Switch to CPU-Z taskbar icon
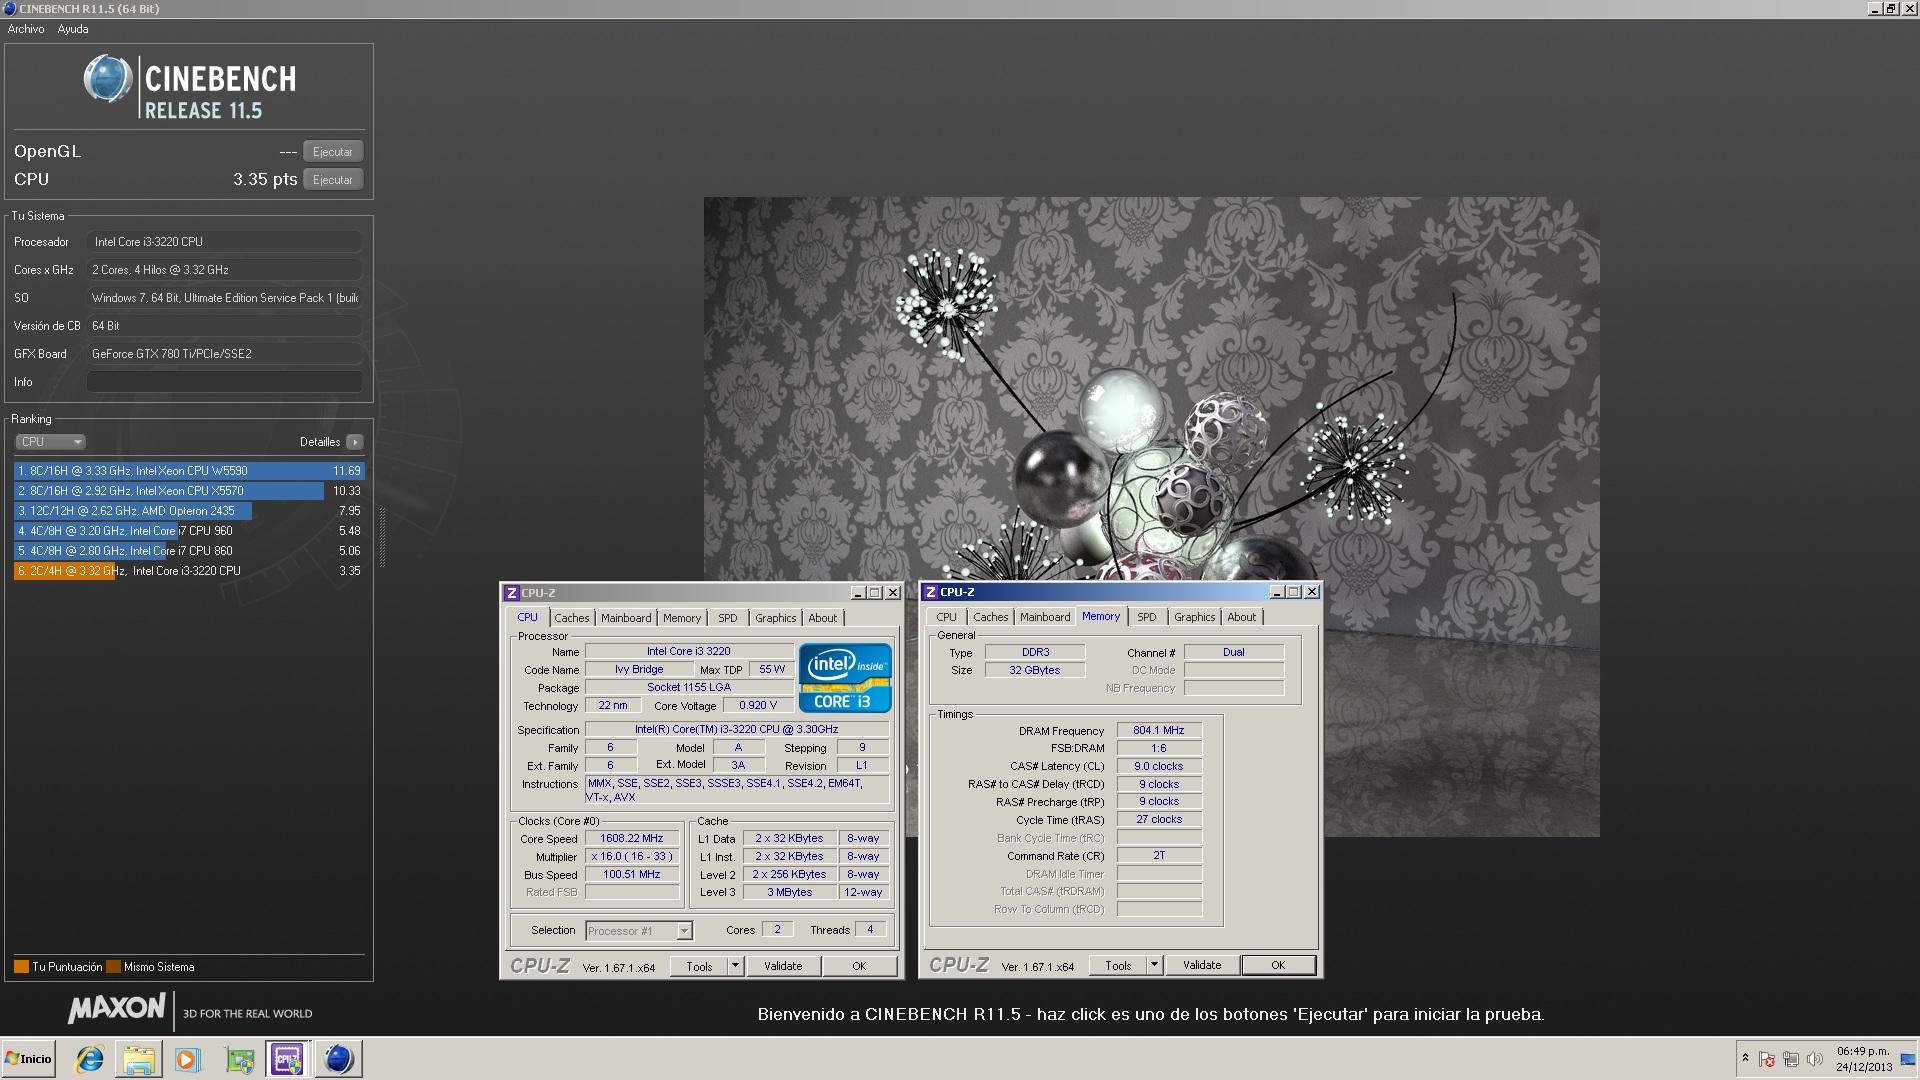Screen dimensions: 1920x1080 (287, 1059)
